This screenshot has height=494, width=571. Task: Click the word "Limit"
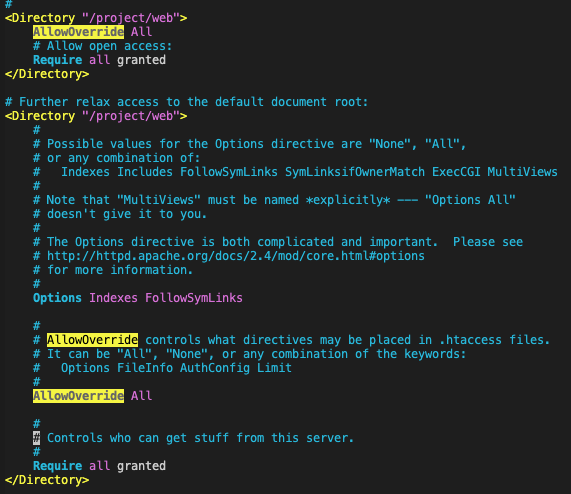[x=274, y=368]
